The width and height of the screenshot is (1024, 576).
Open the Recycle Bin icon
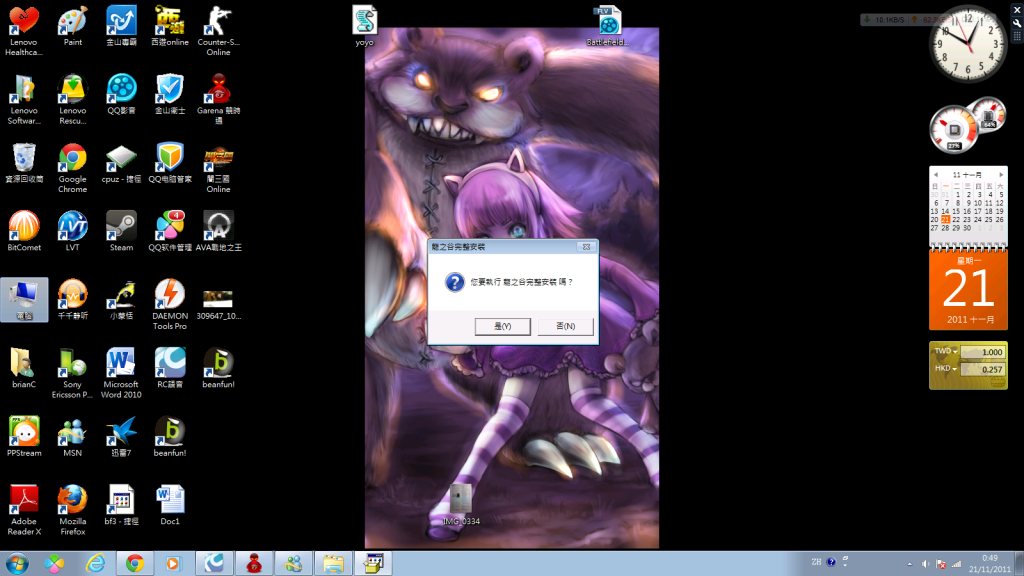[24, 163]
